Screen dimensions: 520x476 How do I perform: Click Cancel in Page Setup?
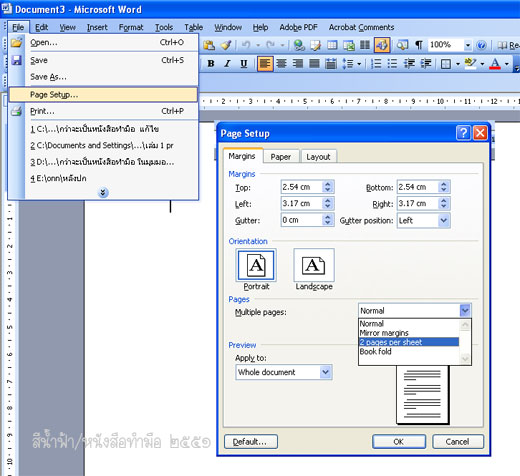pos(458,442)
